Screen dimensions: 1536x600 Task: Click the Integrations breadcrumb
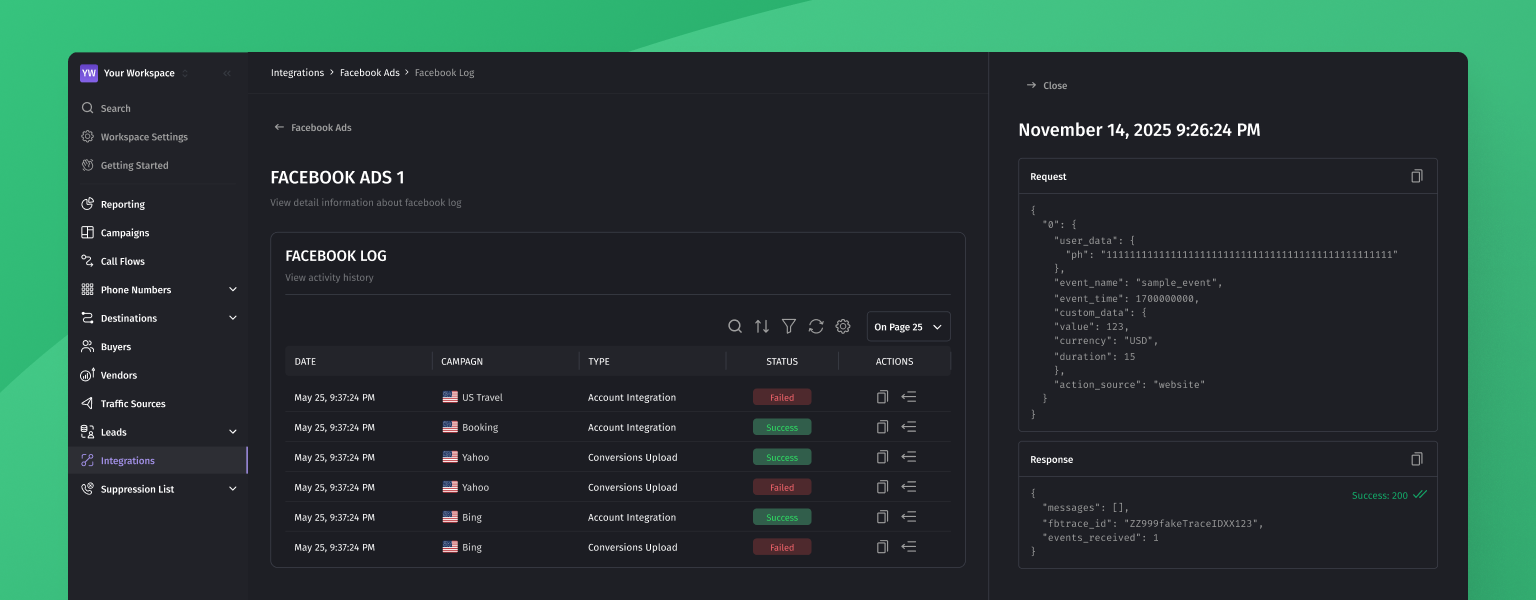point(297,73)
